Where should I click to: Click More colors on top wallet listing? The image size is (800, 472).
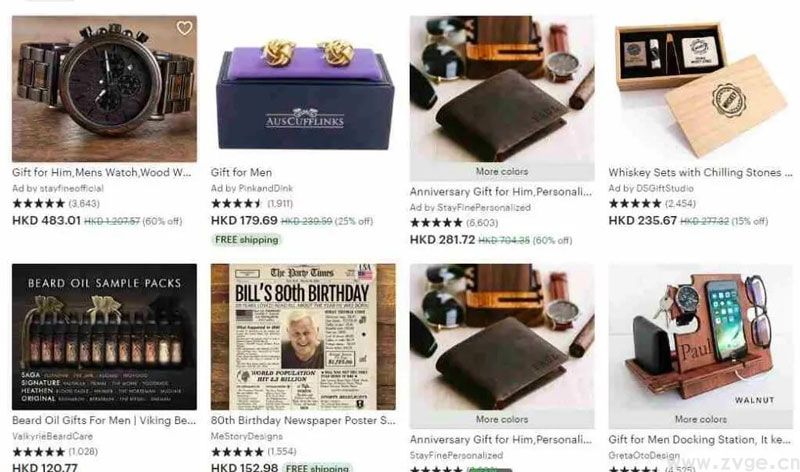(x=502, y=171)
